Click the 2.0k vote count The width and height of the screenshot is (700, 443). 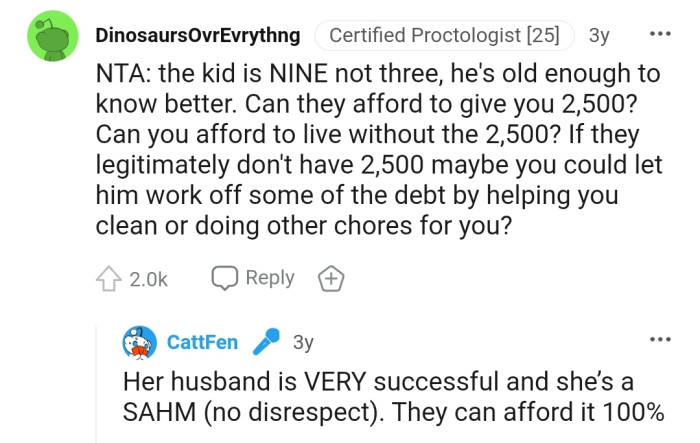click(x=149, y=279)
